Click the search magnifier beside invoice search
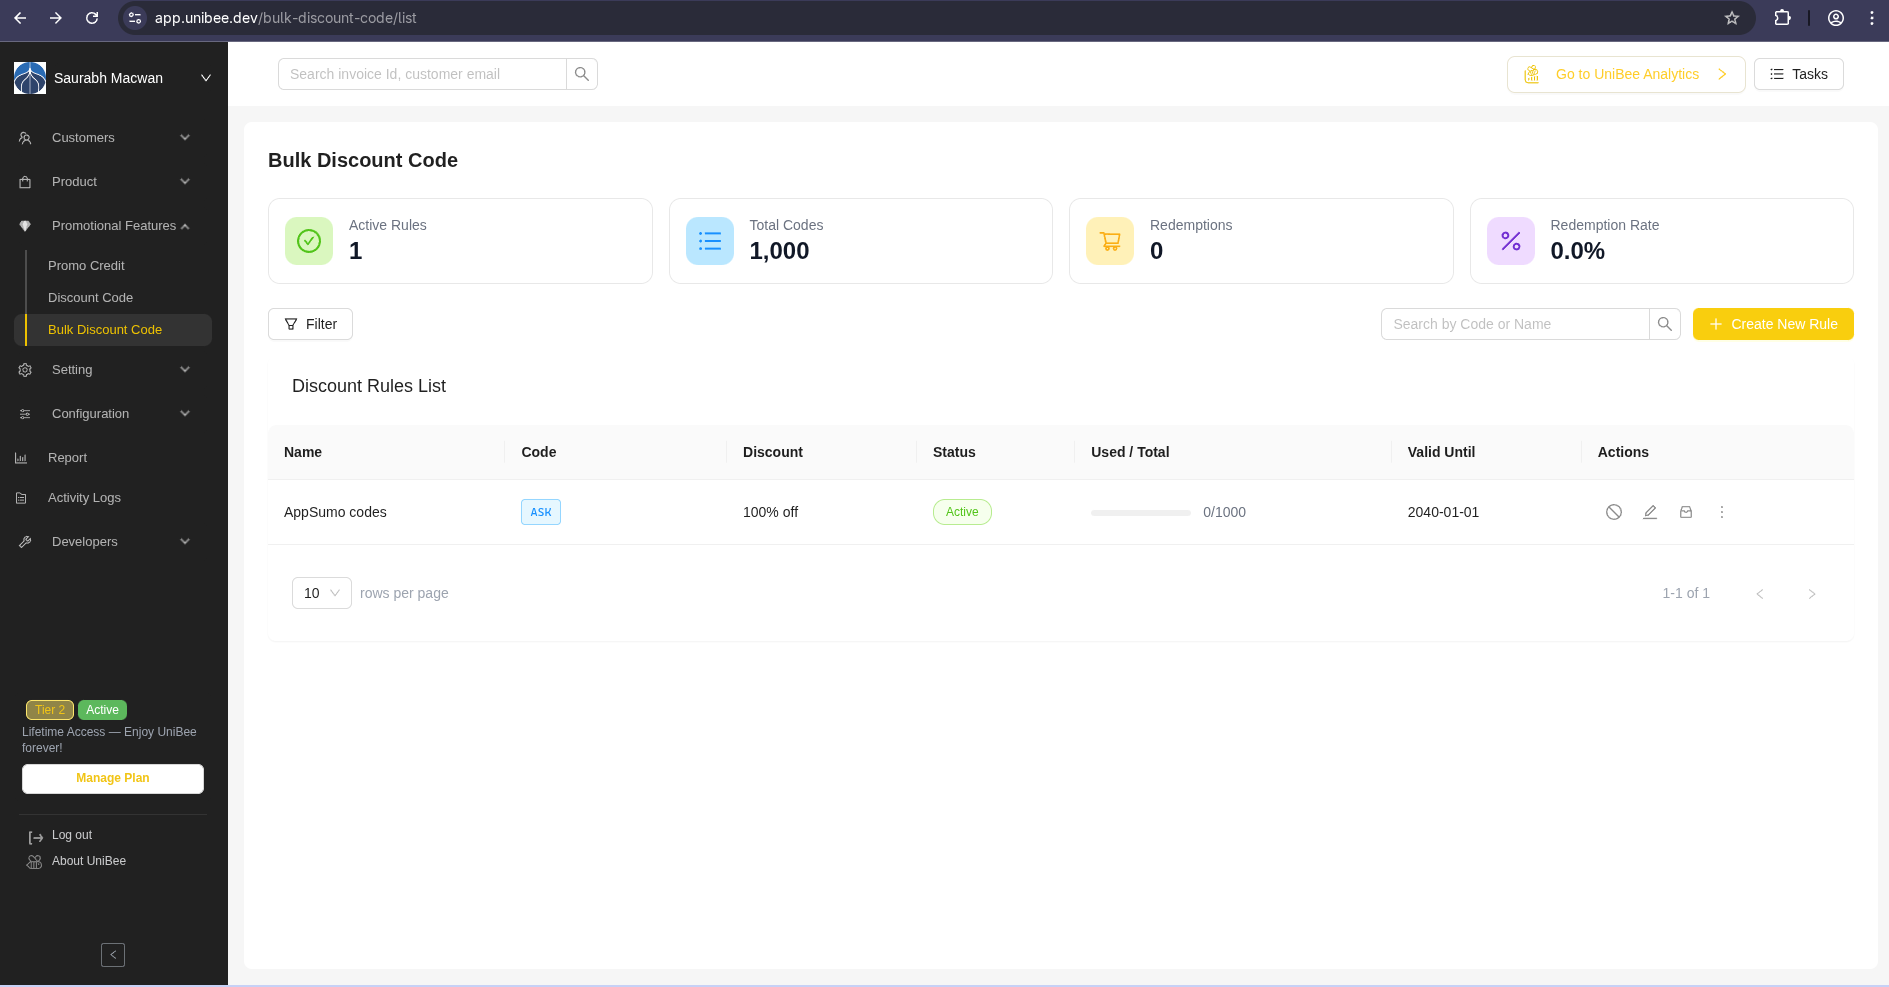 (582, 74)
